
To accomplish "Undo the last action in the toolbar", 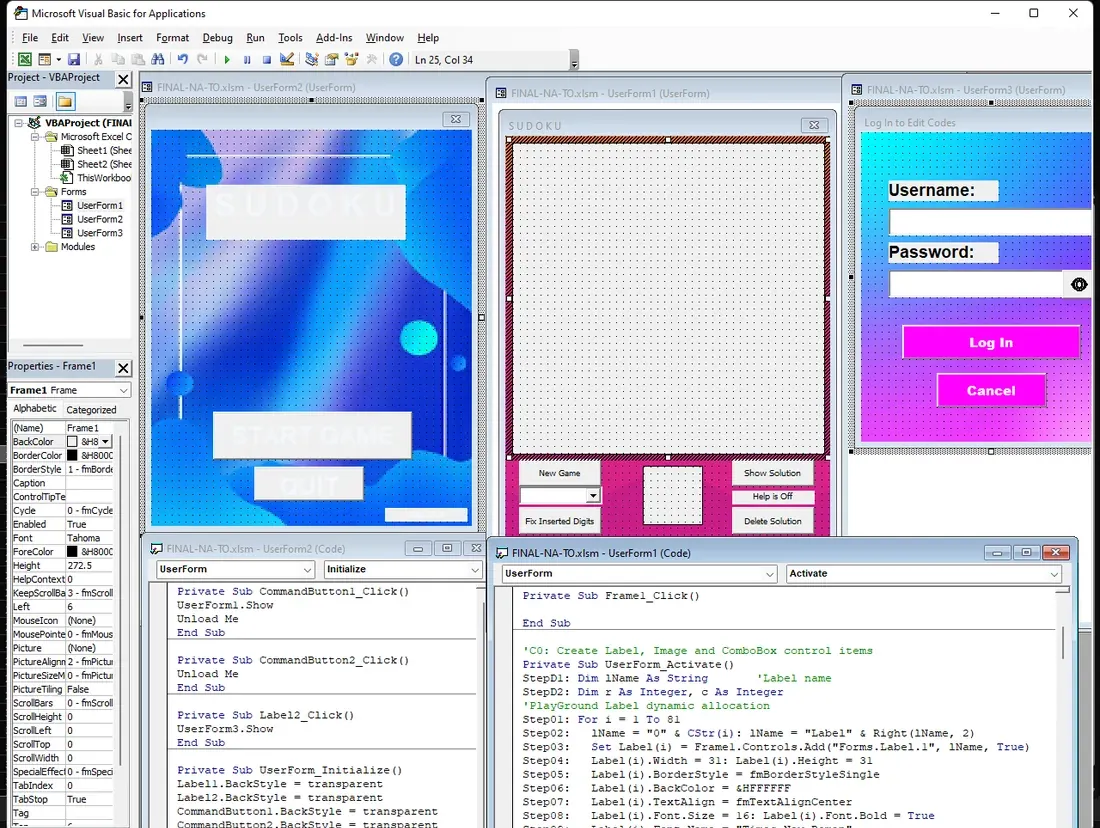I will [x=182, y=60].
